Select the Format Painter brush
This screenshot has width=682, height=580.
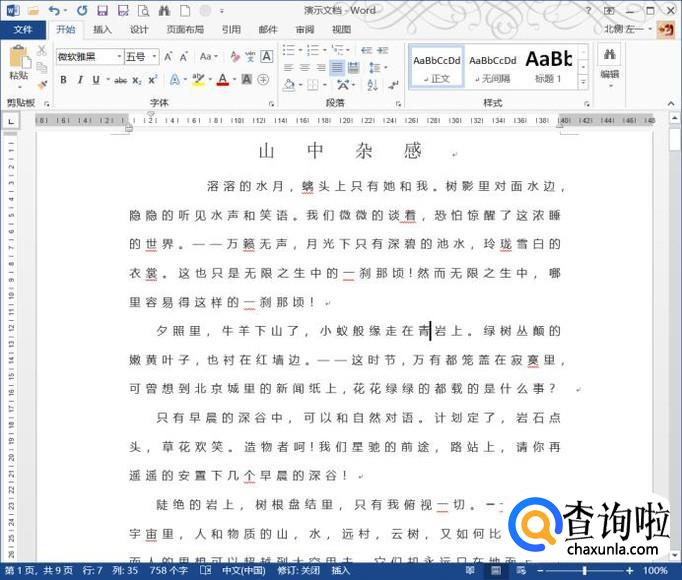42,84
